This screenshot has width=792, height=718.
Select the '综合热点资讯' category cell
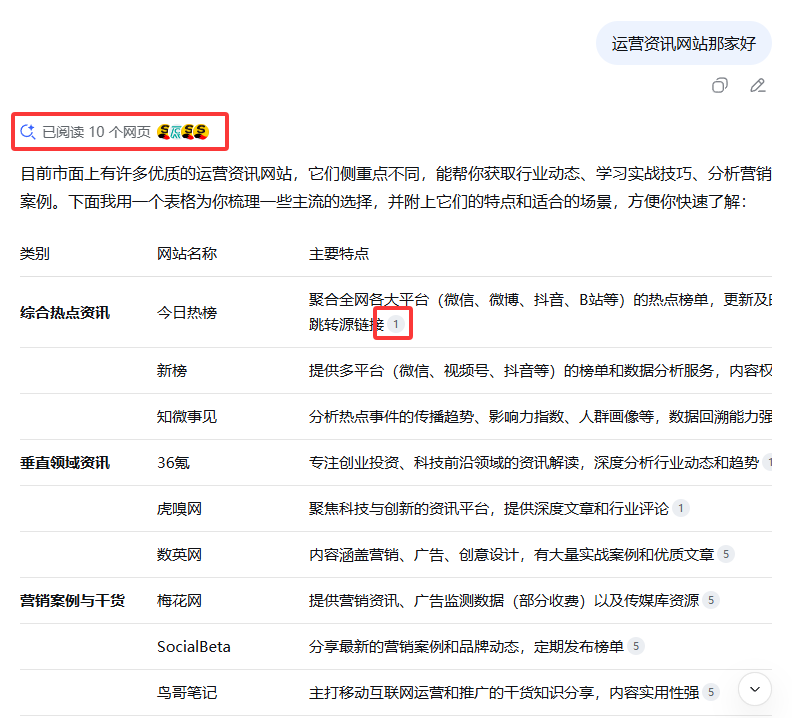65,312
